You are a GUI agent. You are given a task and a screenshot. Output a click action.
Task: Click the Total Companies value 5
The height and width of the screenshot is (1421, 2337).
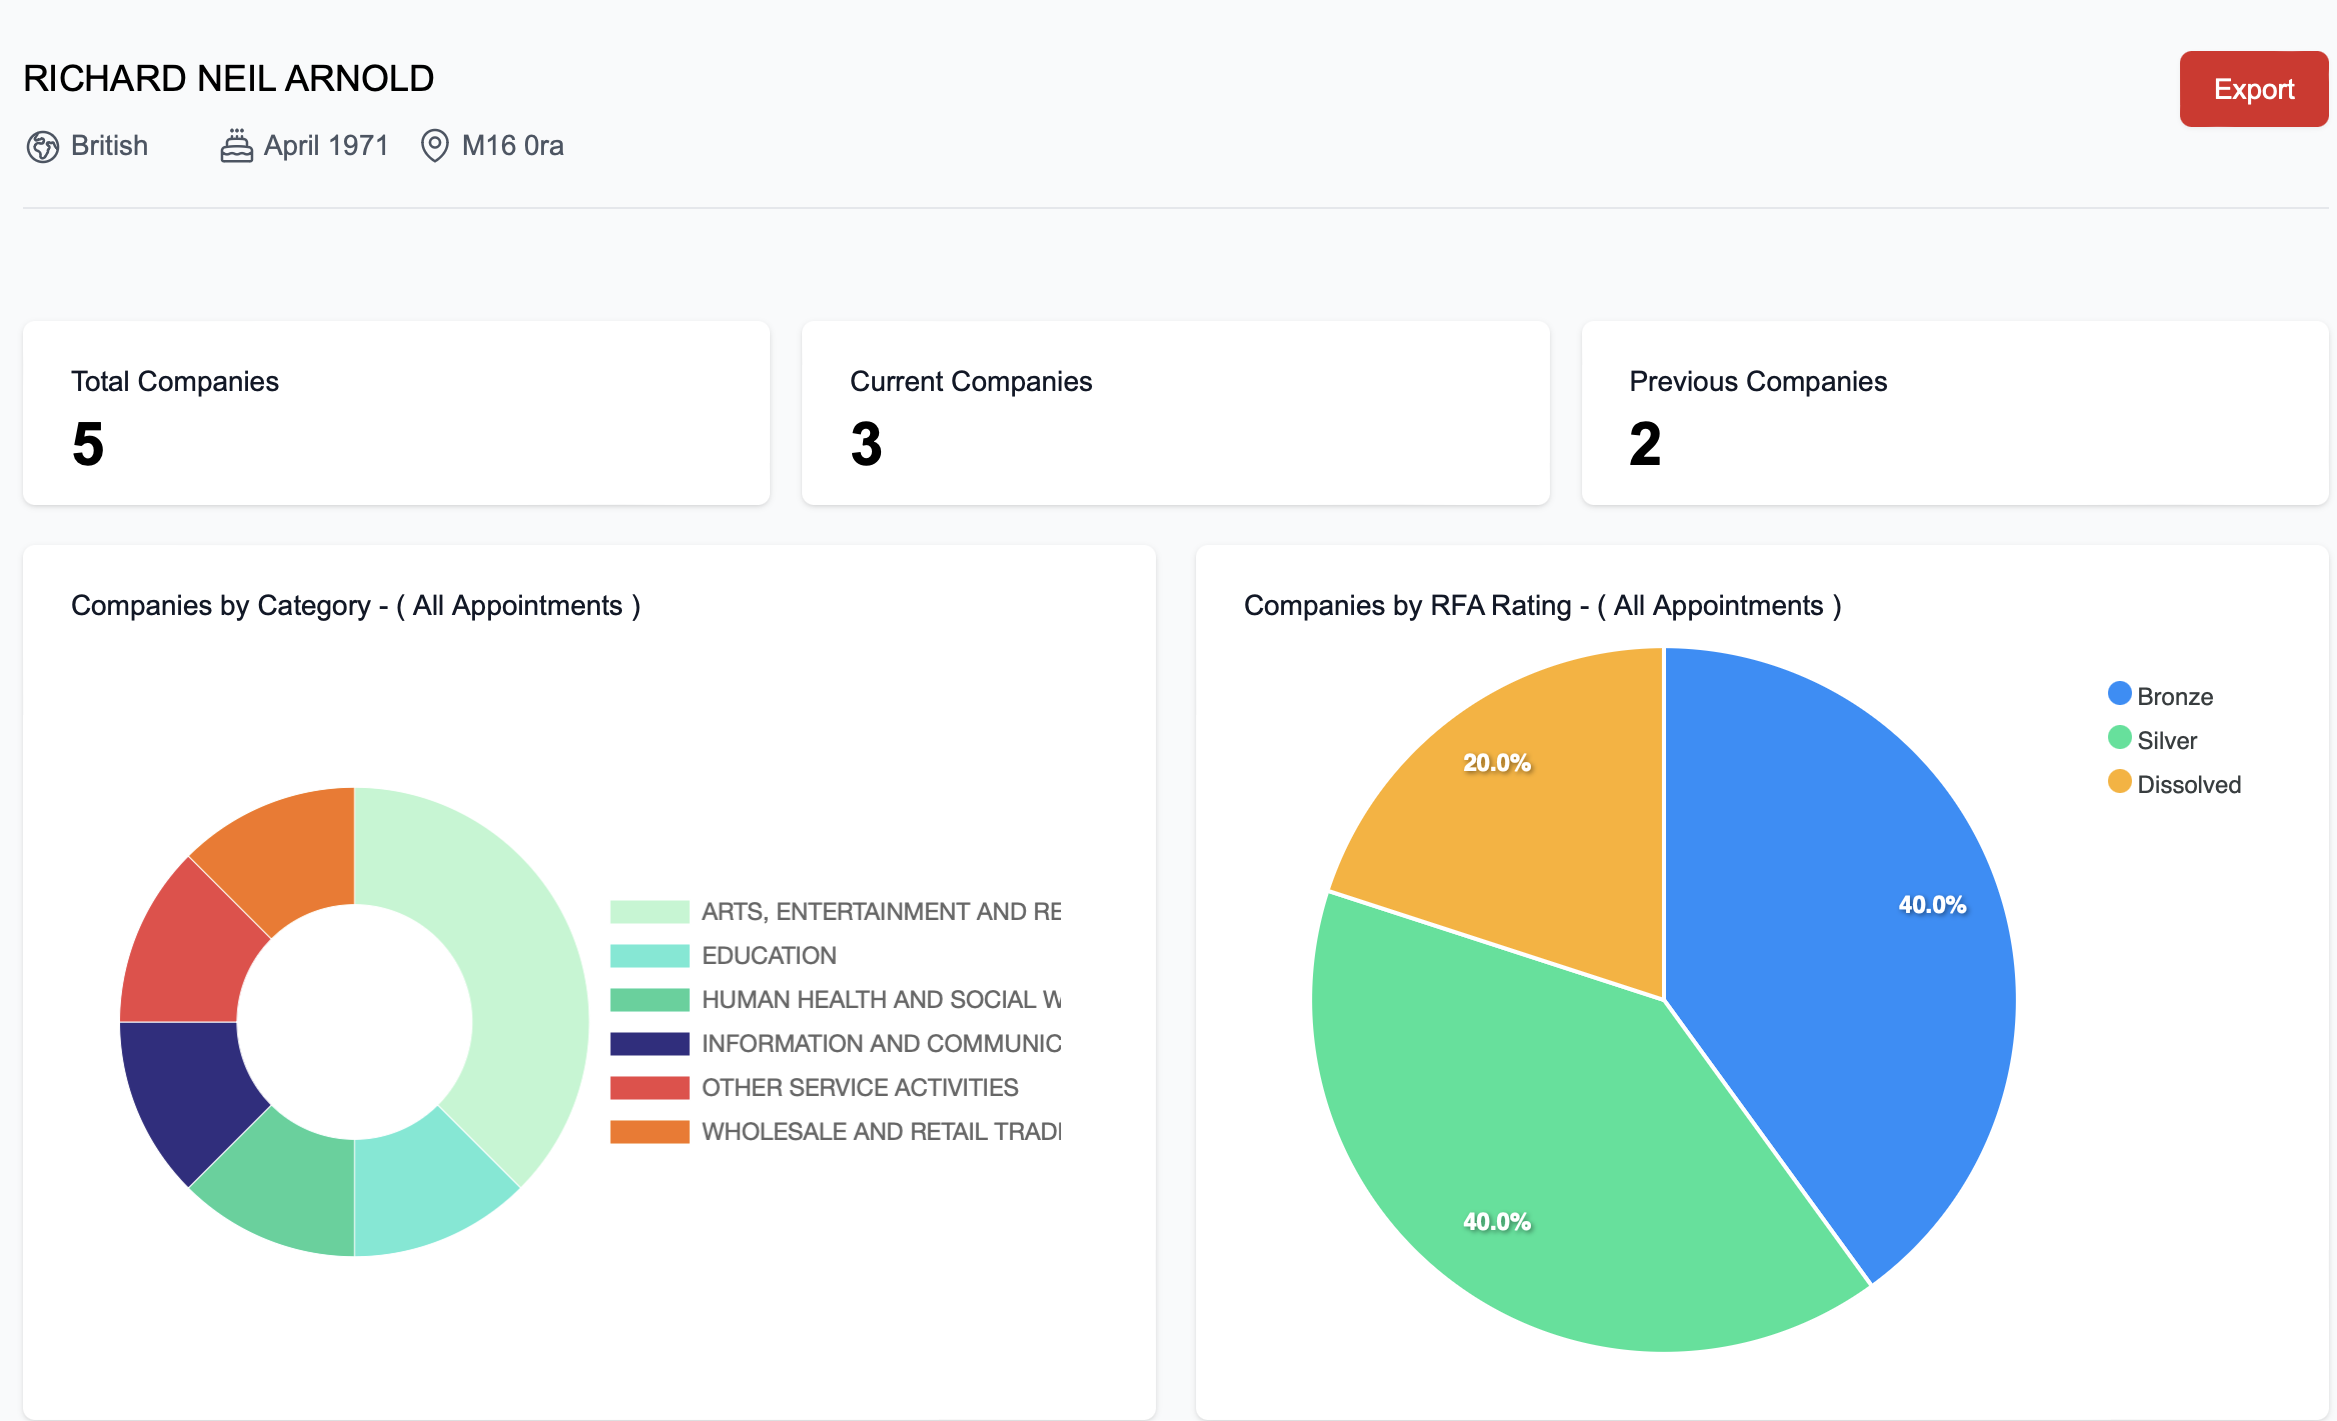tap(88, 444)
